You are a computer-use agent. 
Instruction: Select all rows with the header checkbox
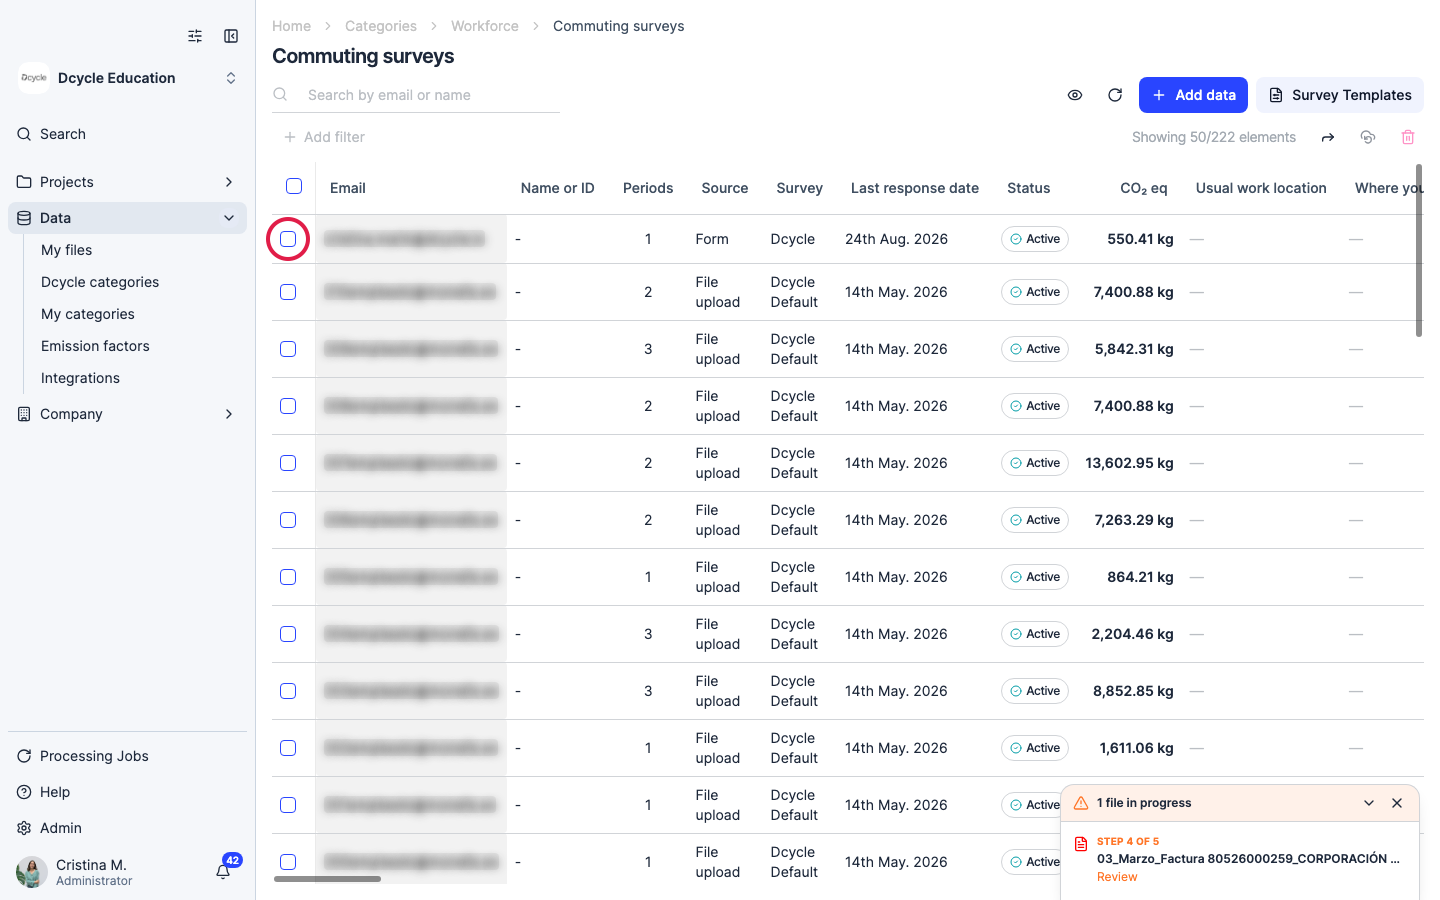tap(294, 186)
